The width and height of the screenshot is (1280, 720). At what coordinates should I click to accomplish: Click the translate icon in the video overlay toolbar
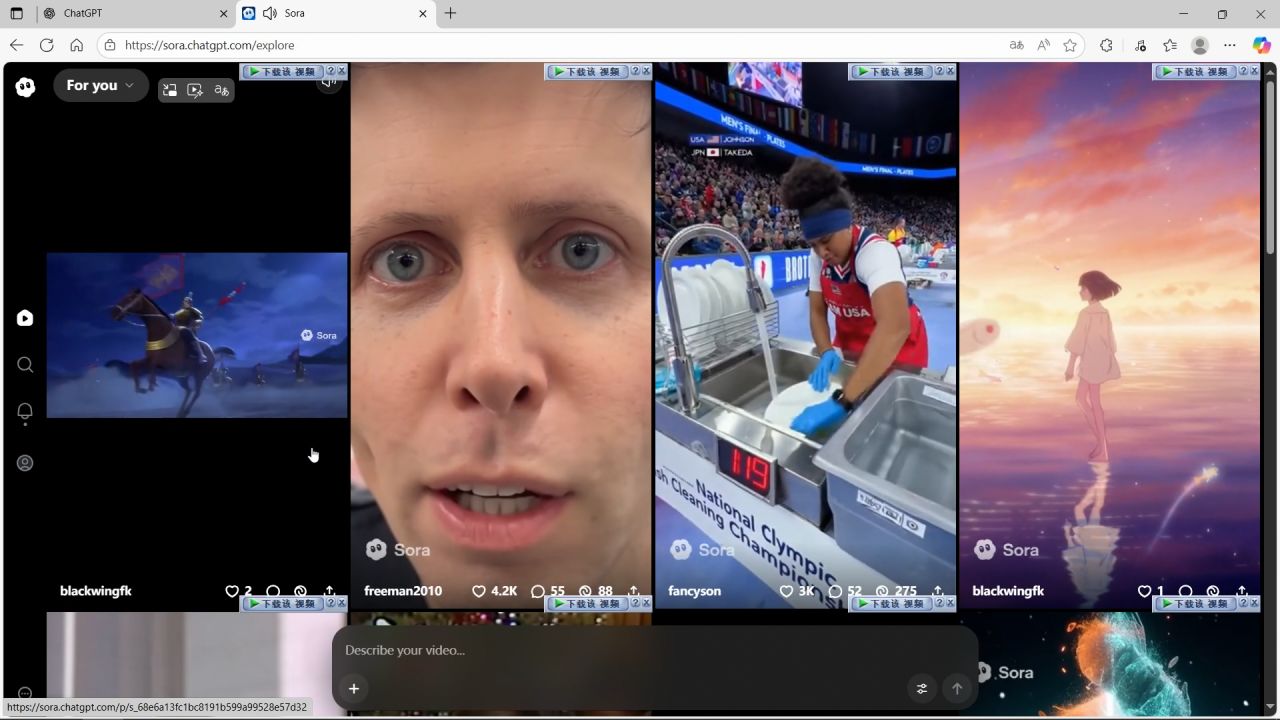click(221, 90)
